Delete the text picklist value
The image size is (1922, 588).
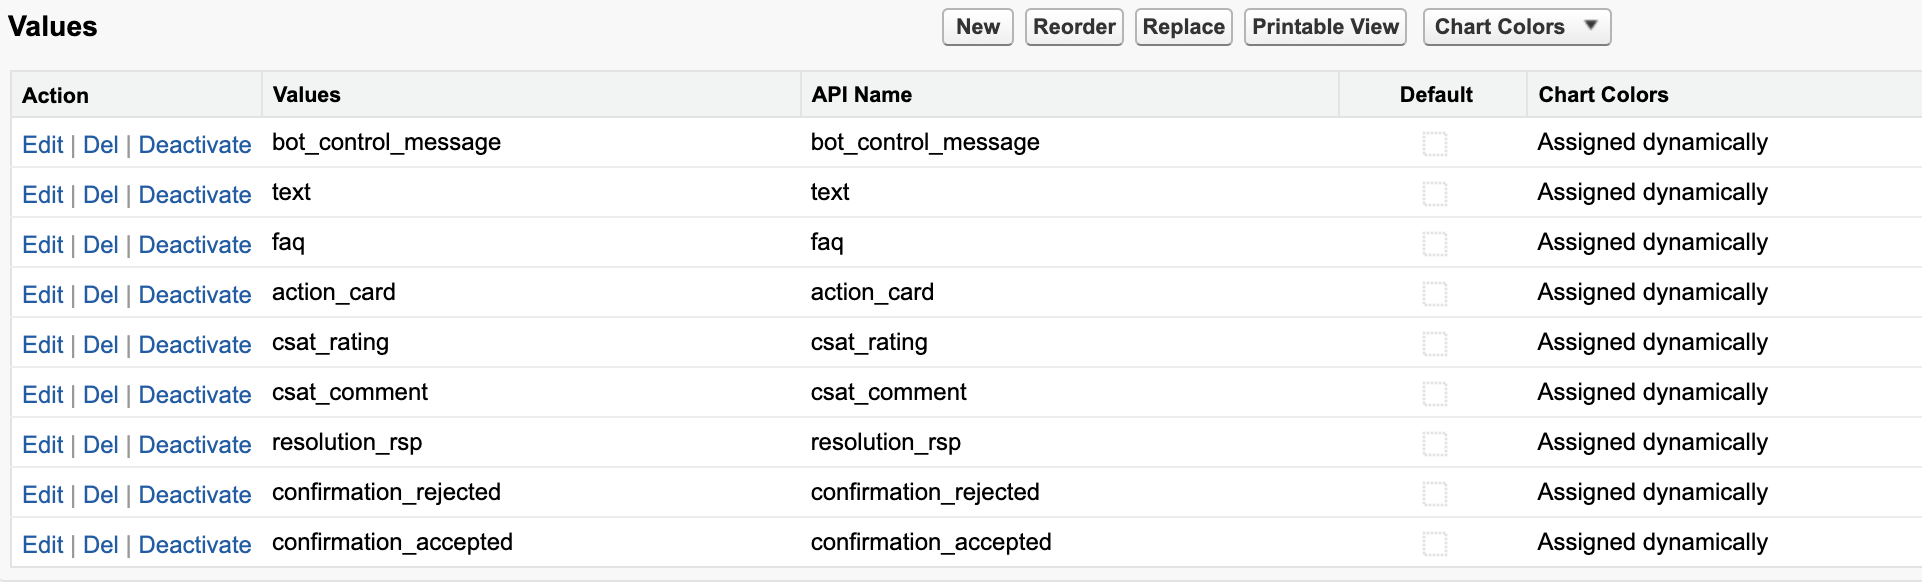(100, 195)
